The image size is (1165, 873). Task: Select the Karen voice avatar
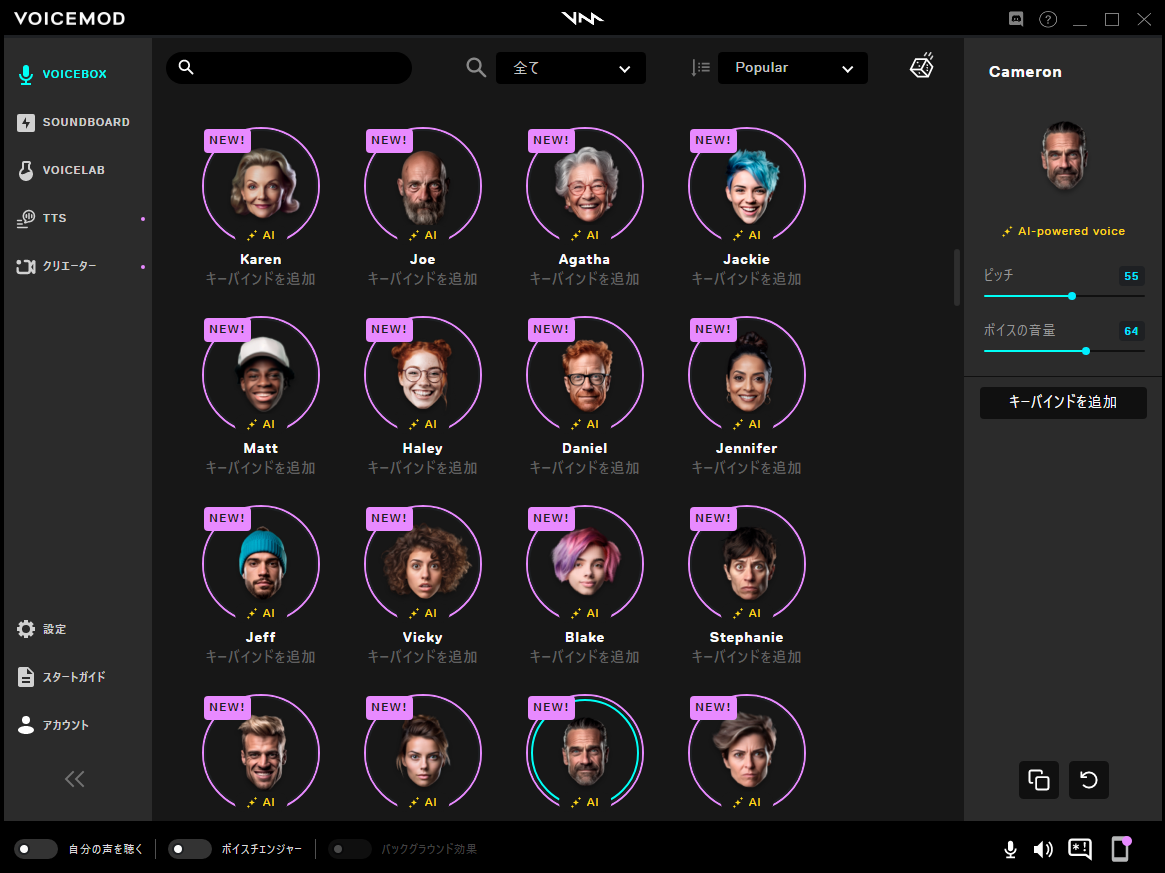(x=261, y=186)
